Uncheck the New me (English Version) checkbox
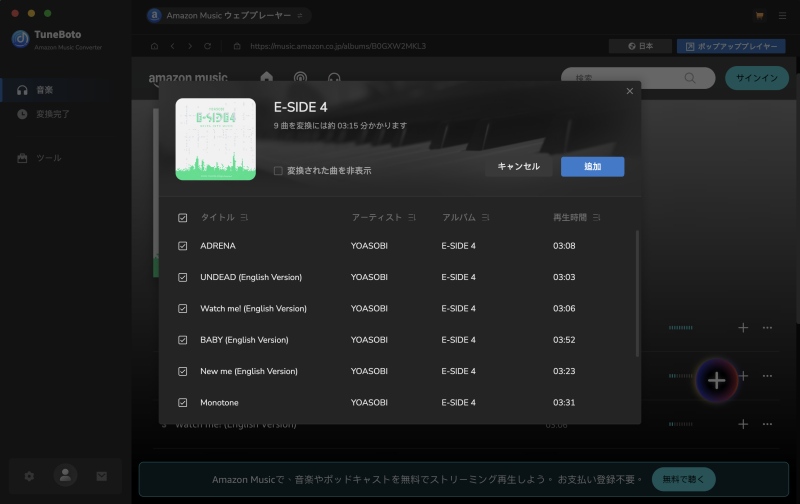The height and width of the screenshot is (504, 800). pos(183,371)
